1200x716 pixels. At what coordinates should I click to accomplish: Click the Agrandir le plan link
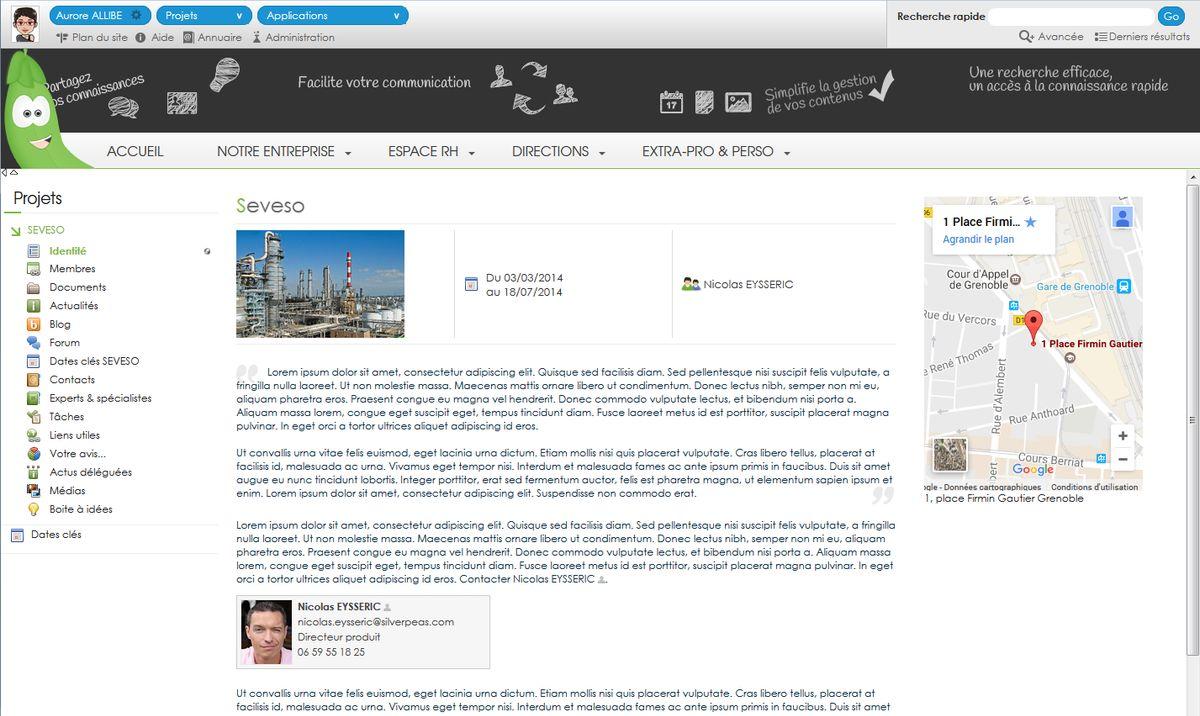[x=978, y=240]
